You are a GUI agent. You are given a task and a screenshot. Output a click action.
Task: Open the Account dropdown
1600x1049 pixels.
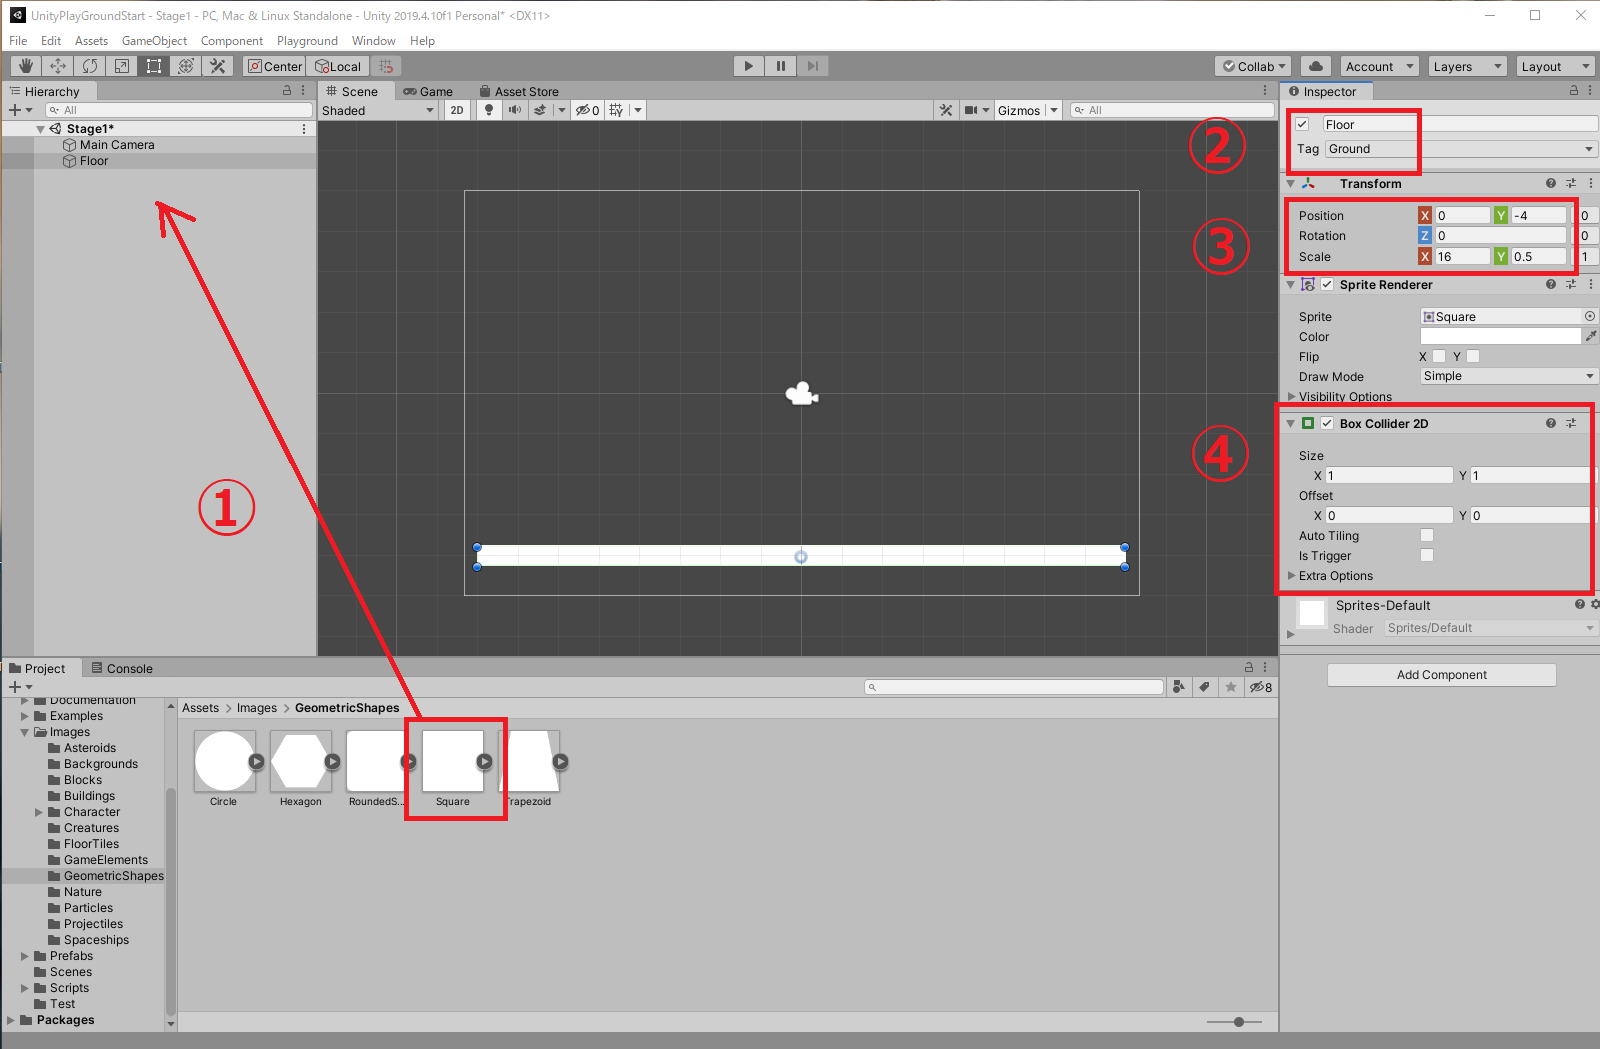tap(1380, 66)
